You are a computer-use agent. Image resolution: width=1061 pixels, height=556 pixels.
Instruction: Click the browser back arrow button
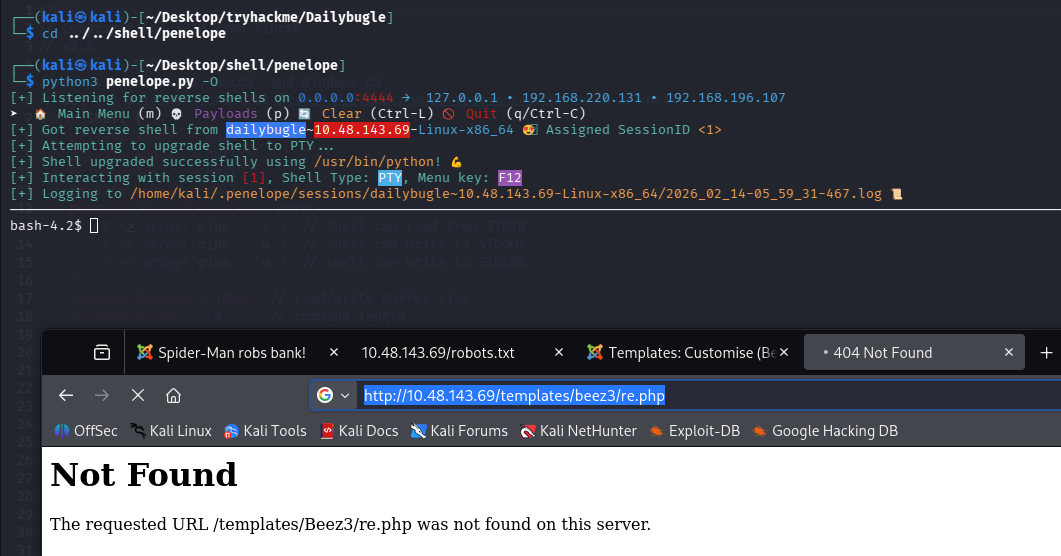tap(66, 395)
